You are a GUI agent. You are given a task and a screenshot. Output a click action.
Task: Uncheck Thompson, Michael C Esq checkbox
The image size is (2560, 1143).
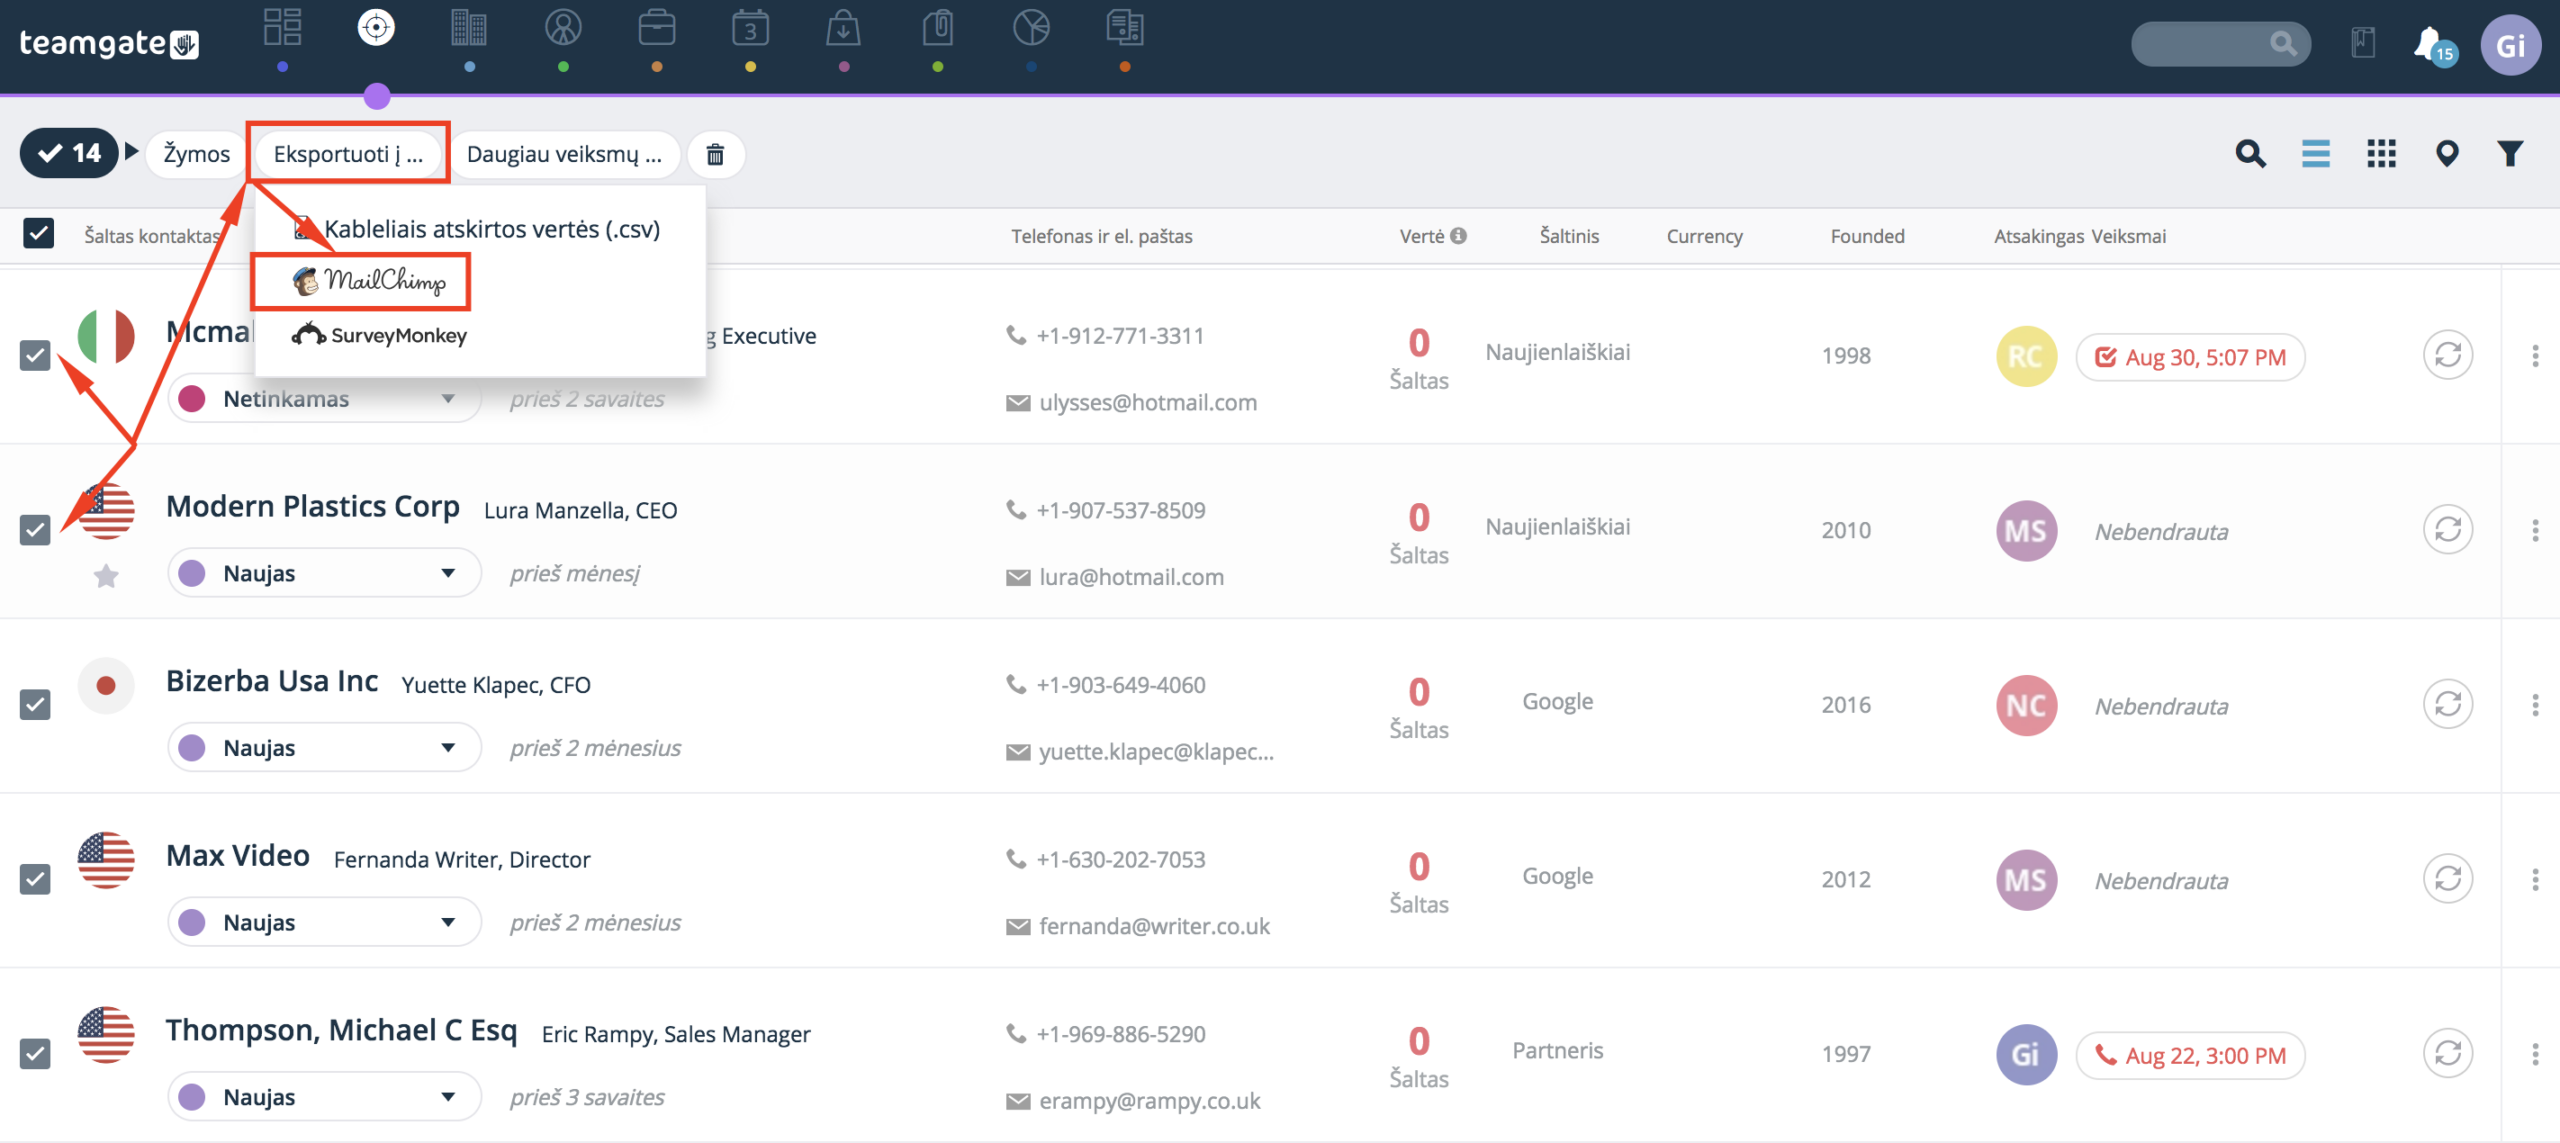tap(35, 1054)
